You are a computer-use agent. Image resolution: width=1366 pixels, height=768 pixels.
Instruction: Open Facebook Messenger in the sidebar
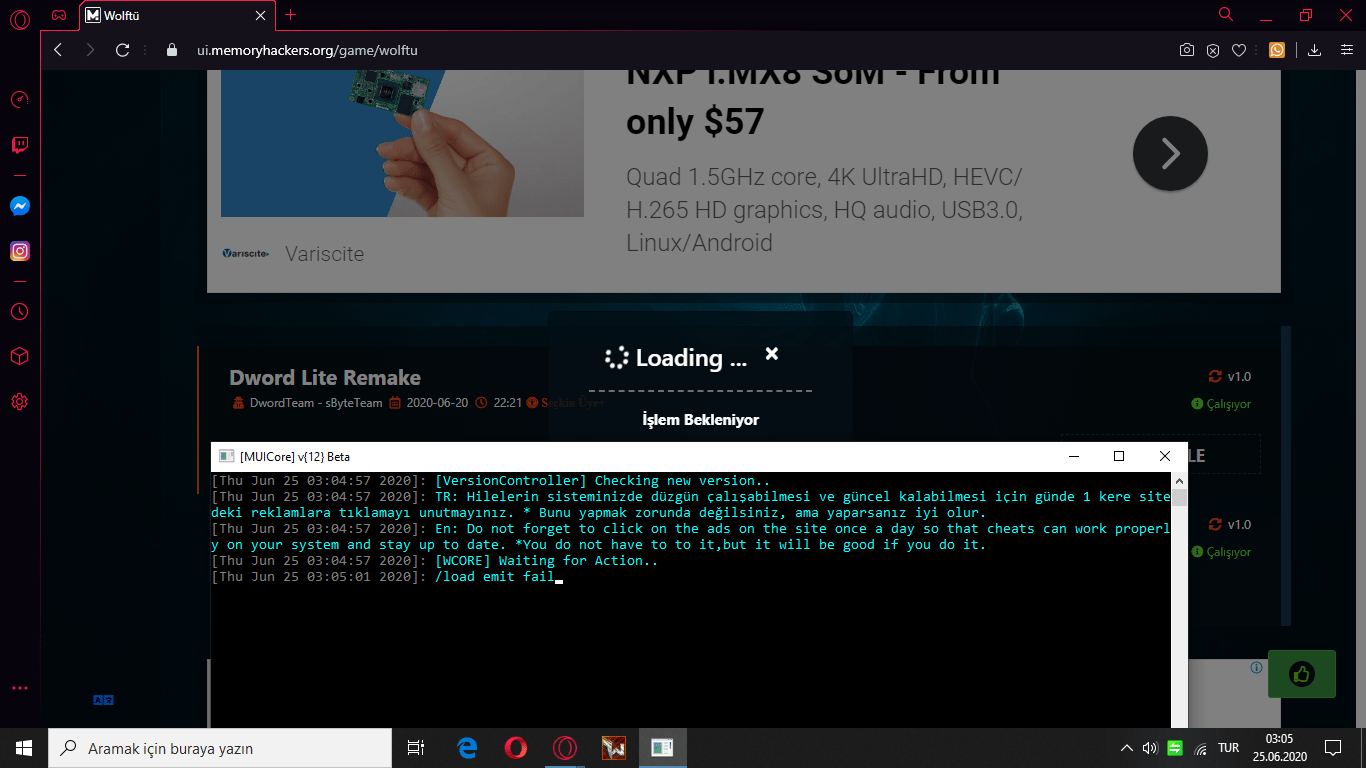19,206
